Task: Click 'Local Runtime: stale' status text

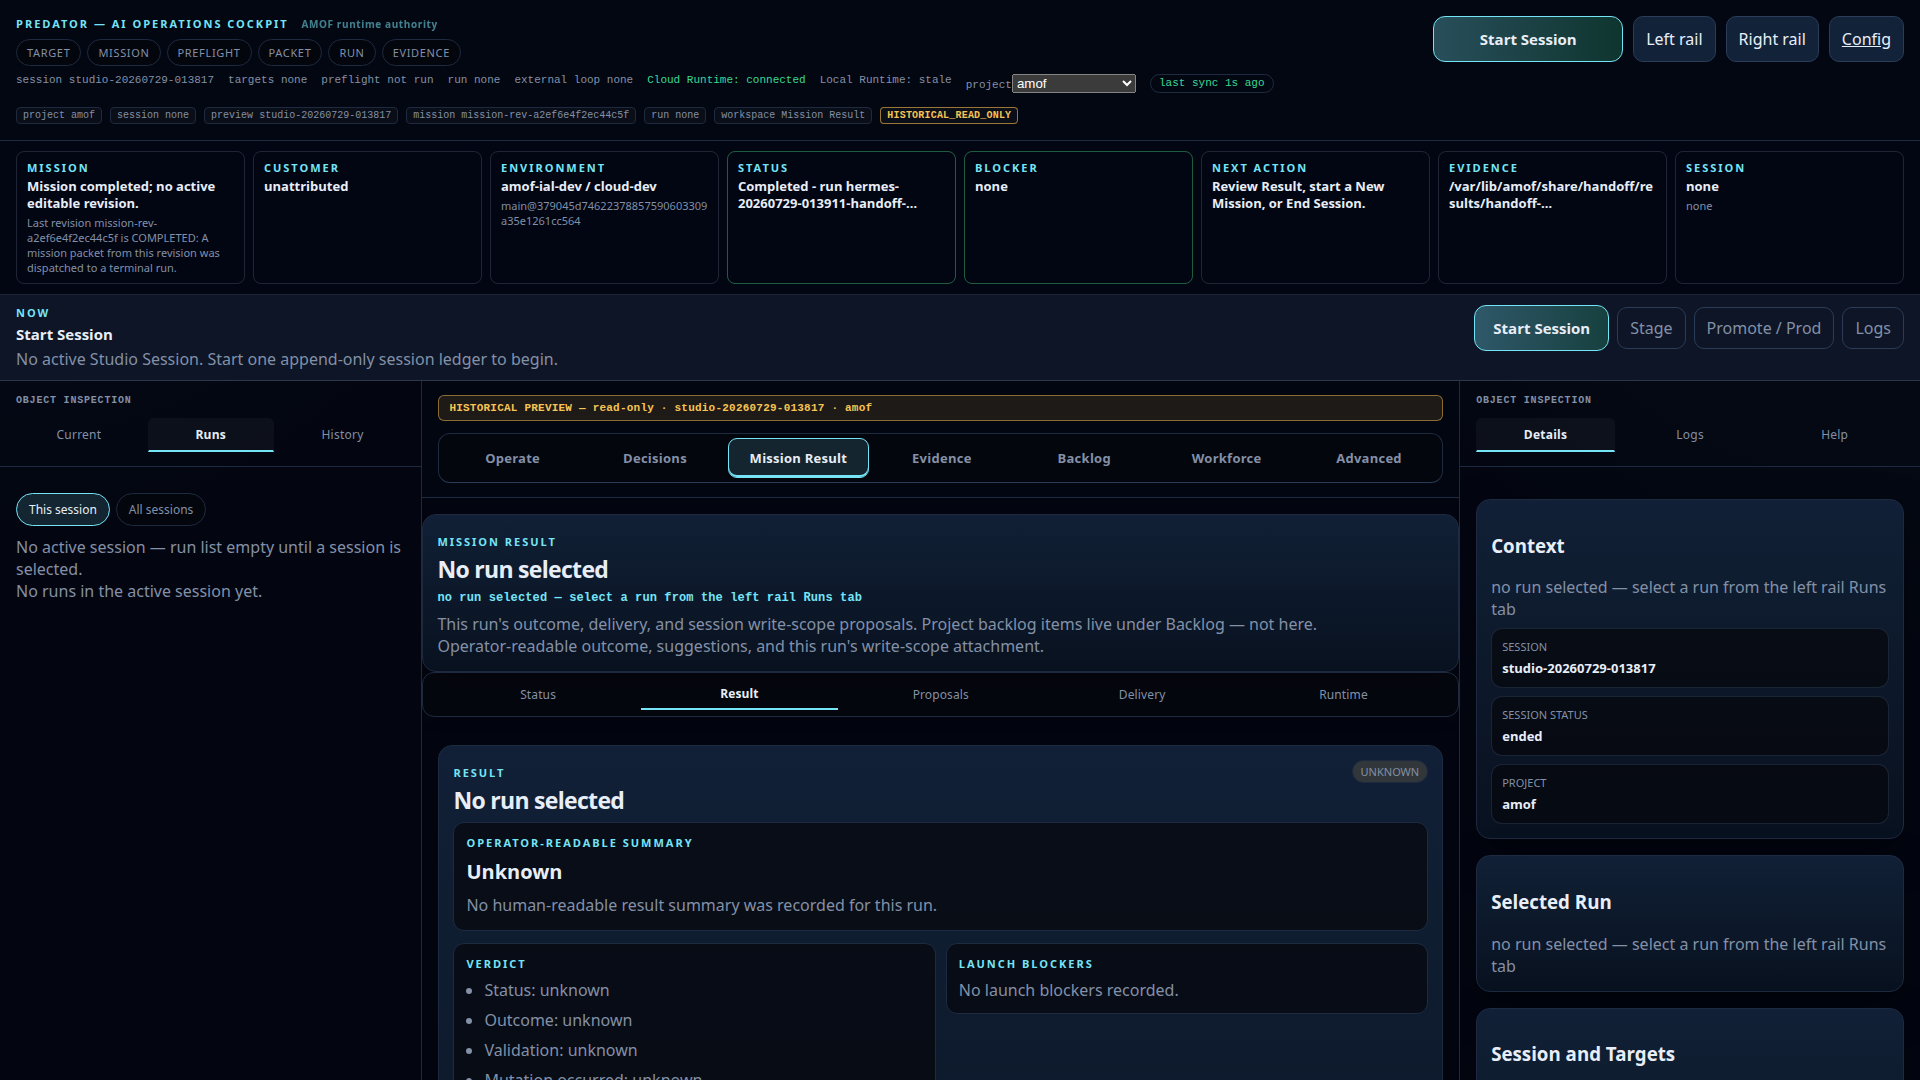Action: (885, 80)
